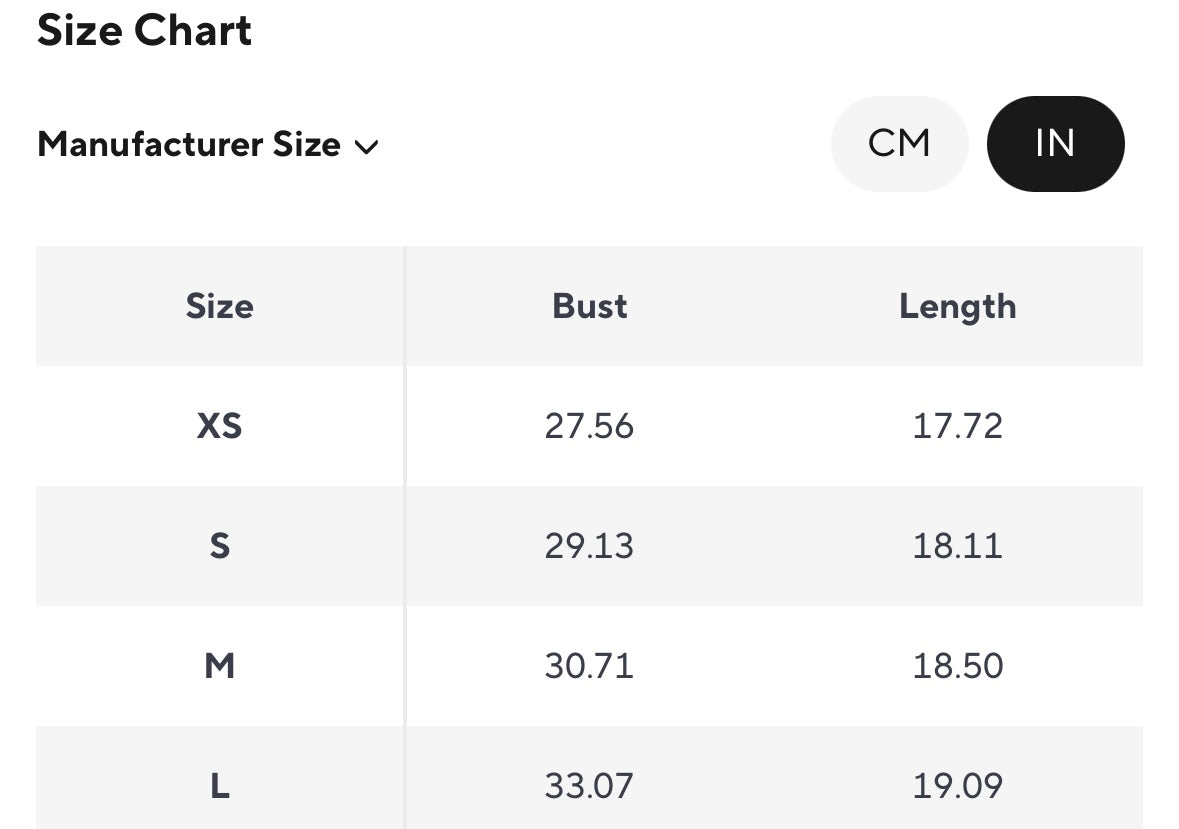Click XS bust value 27.56
Screen dimensions: 1179x829
tap(589, 427)
